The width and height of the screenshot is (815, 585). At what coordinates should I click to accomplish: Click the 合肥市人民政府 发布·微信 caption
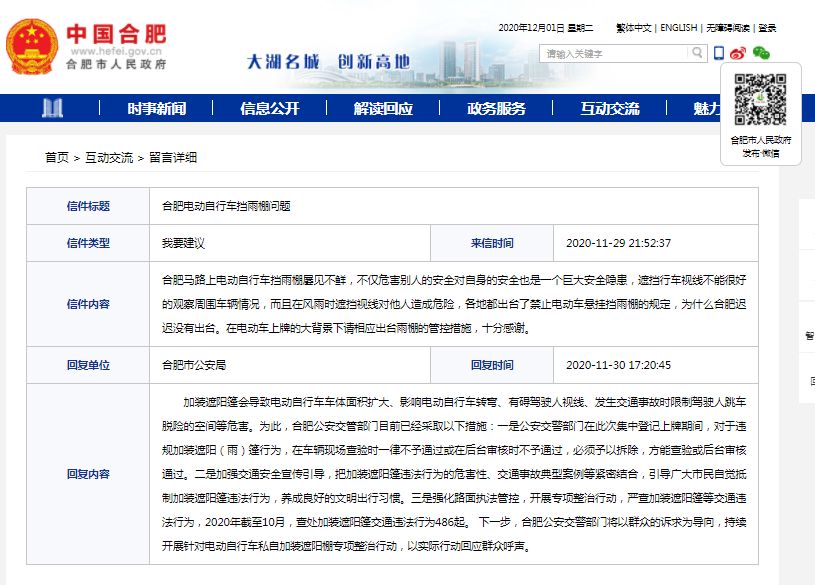[x=761, y=146]
